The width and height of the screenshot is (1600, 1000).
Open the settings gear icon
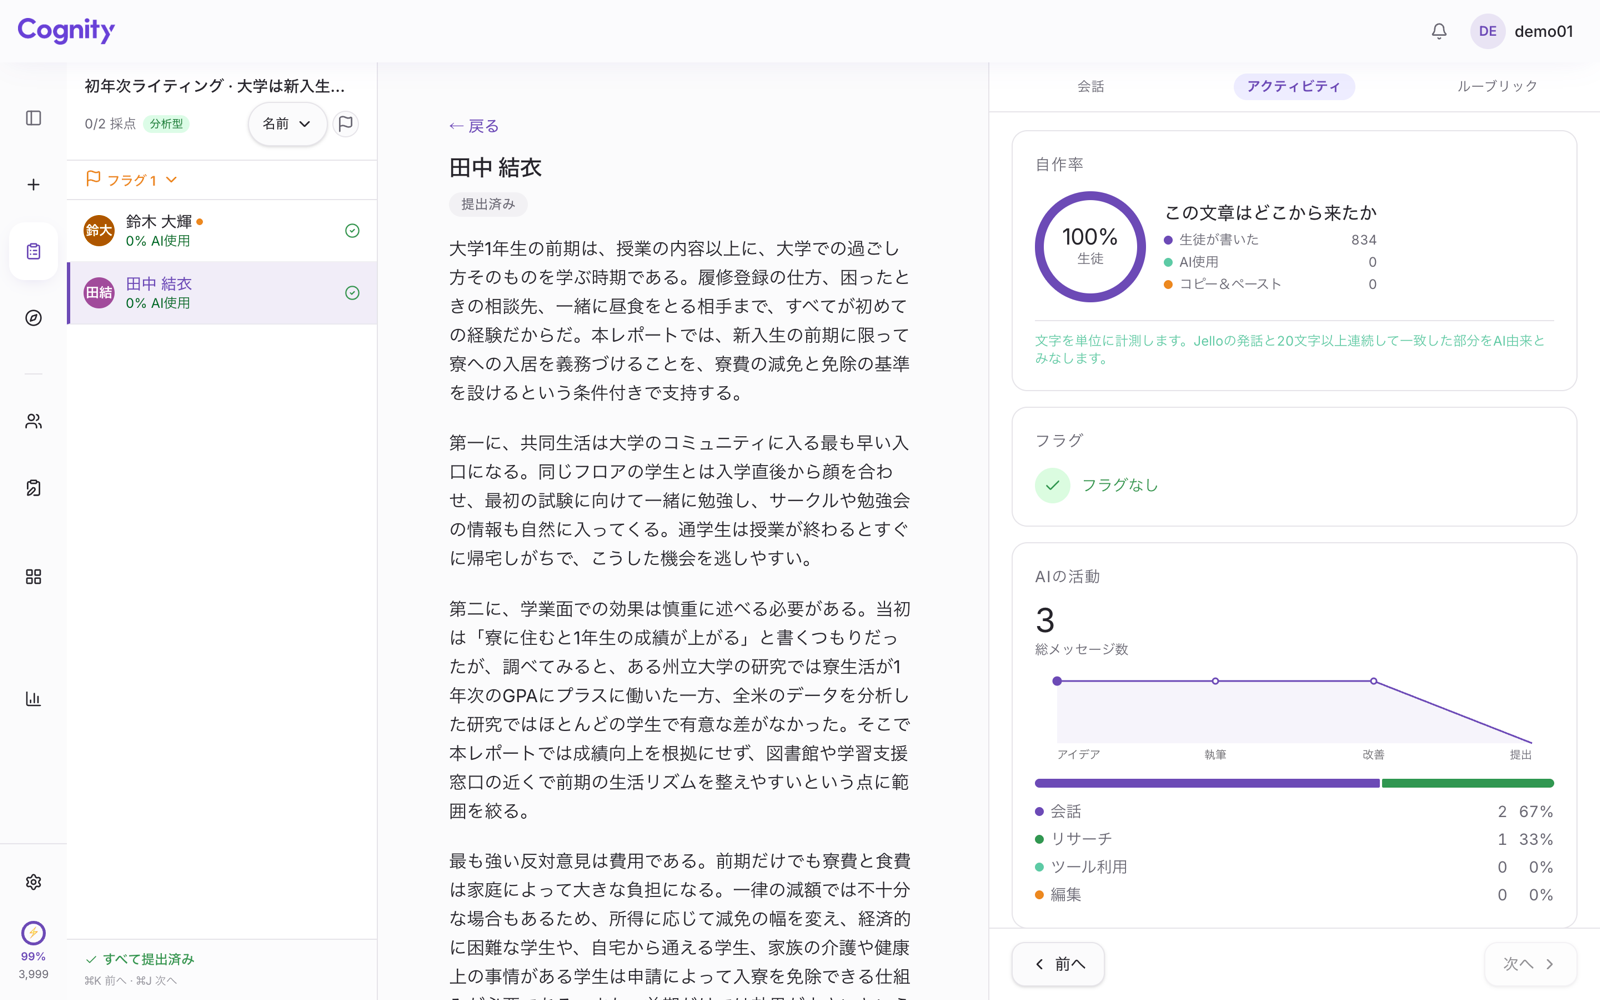click(x=33, y=882)
